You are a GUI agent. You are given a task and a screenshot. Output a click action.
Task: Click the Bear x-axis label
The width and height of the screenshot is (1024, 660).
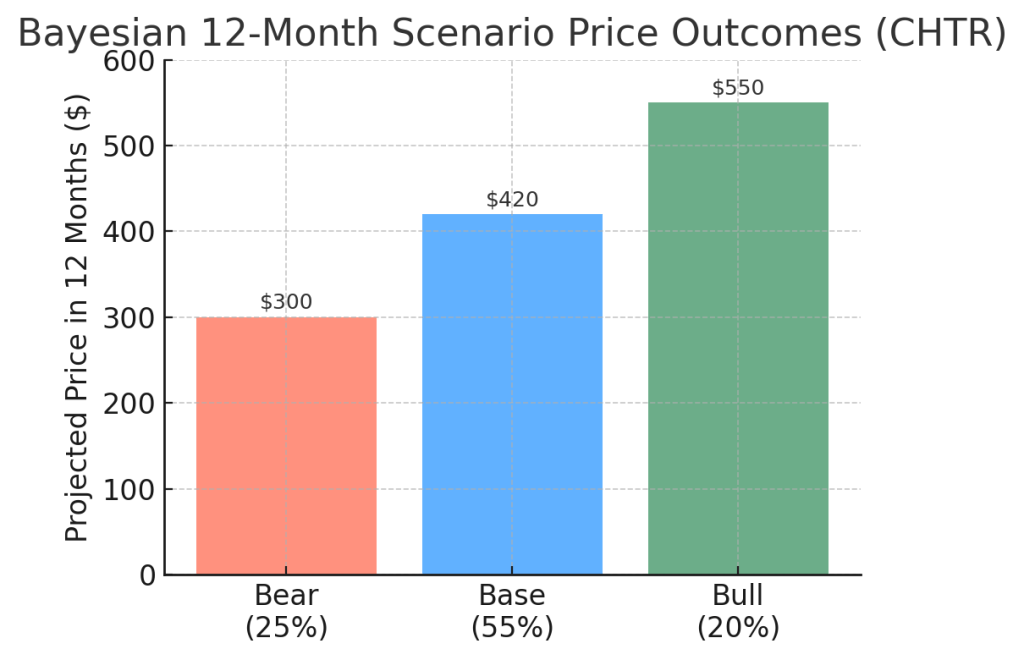click(286, 597)
